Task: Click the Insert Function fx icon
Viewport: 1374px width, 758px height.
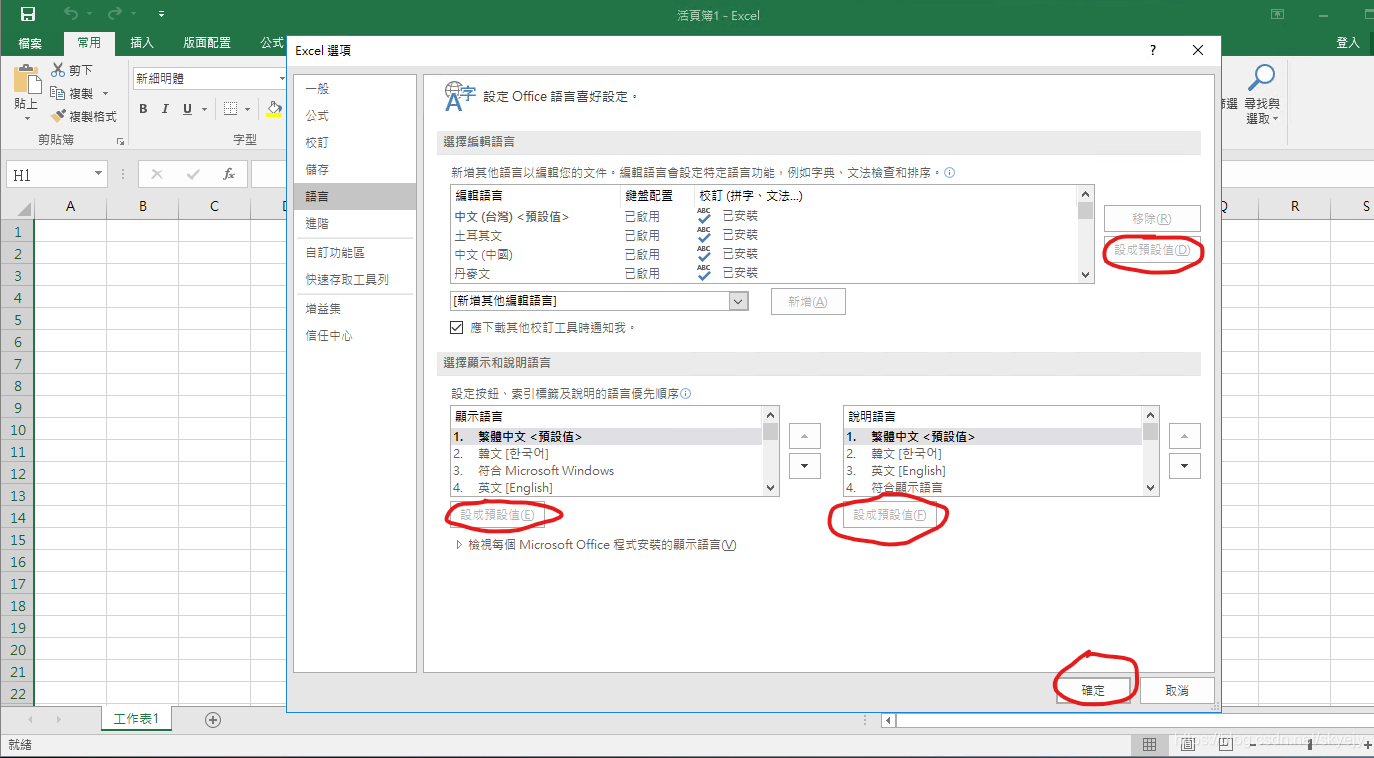Action: 228,174
